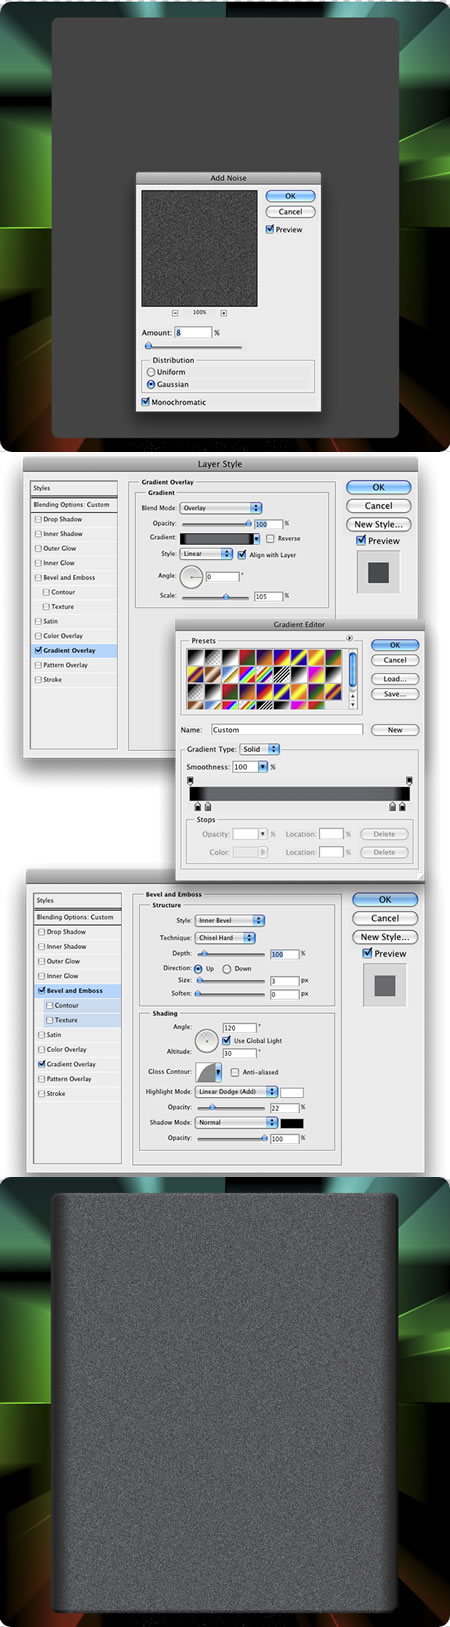Open the Gradient Editor presets flyout arrow
This screenshot has width=450, height=1627.
(349, 638)
